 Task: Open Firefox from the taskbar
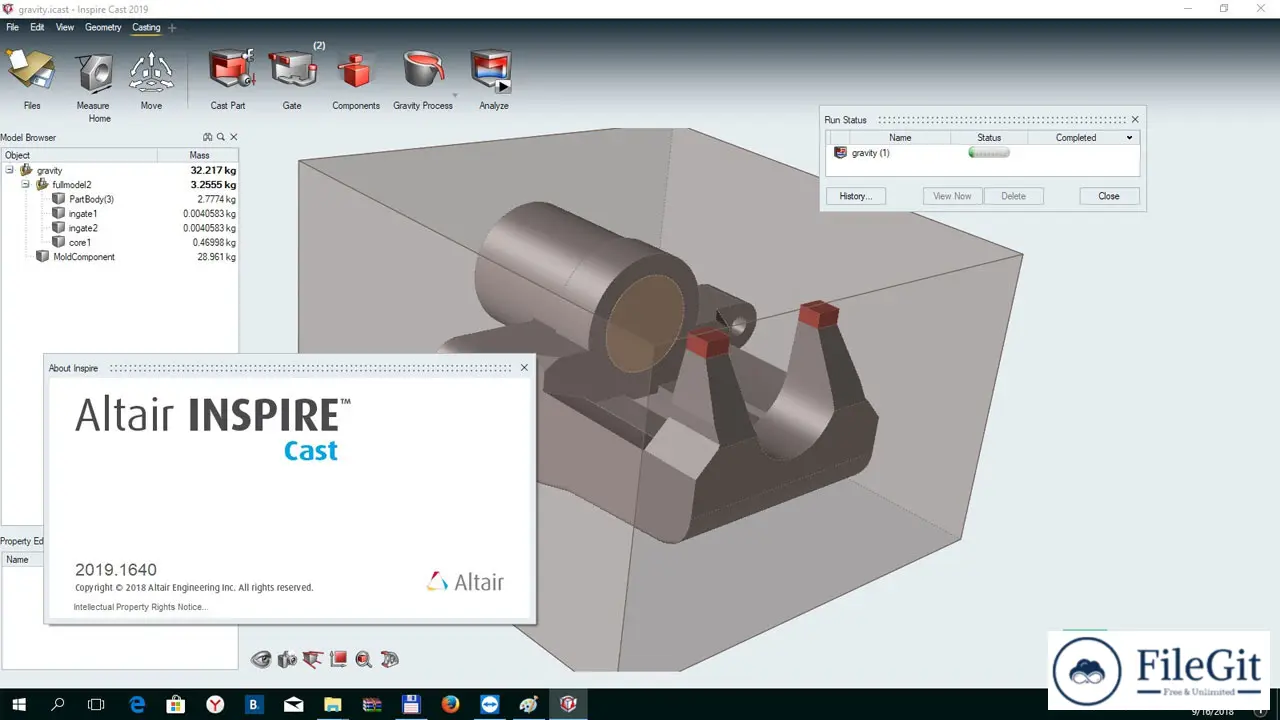450,705
